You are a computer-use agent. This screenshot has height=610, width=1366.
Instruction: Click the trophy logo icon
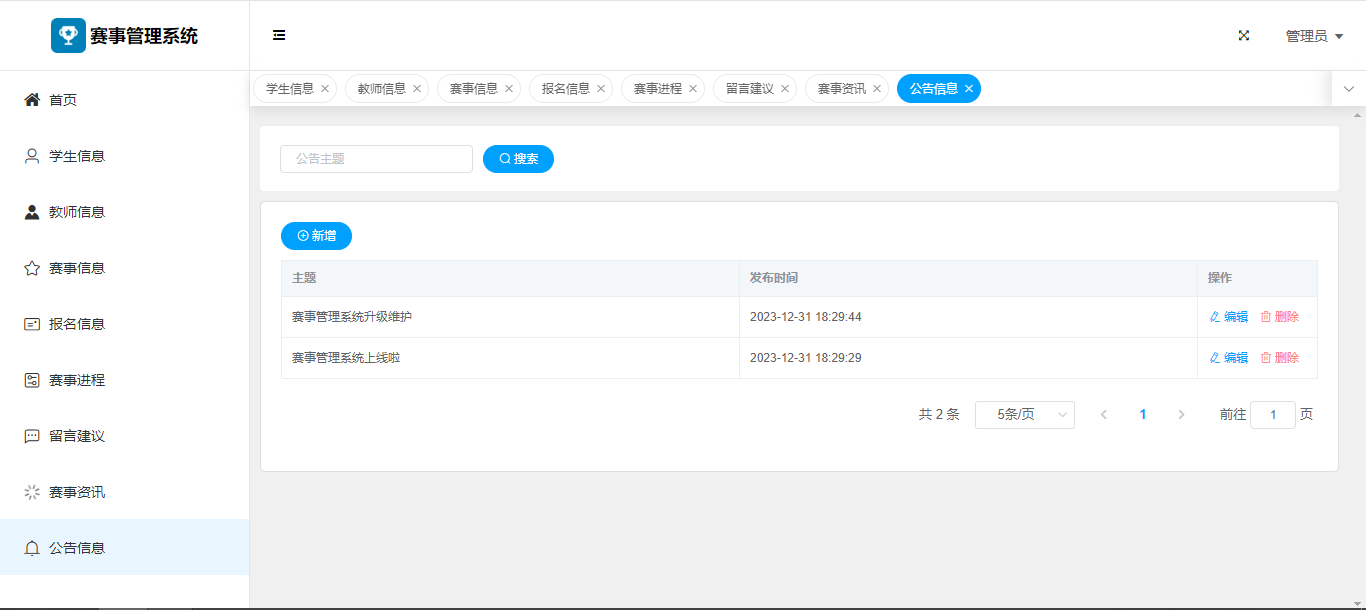click(68, 35)
